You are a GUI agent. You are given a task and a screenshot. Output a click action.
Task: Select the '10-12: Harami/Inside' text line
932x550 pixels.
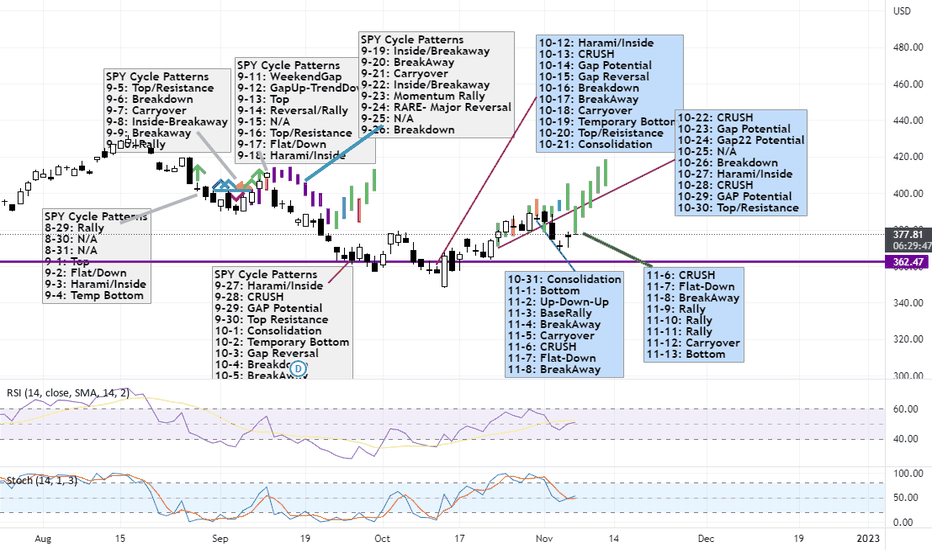pyautogui.click(x=596, y=43)
